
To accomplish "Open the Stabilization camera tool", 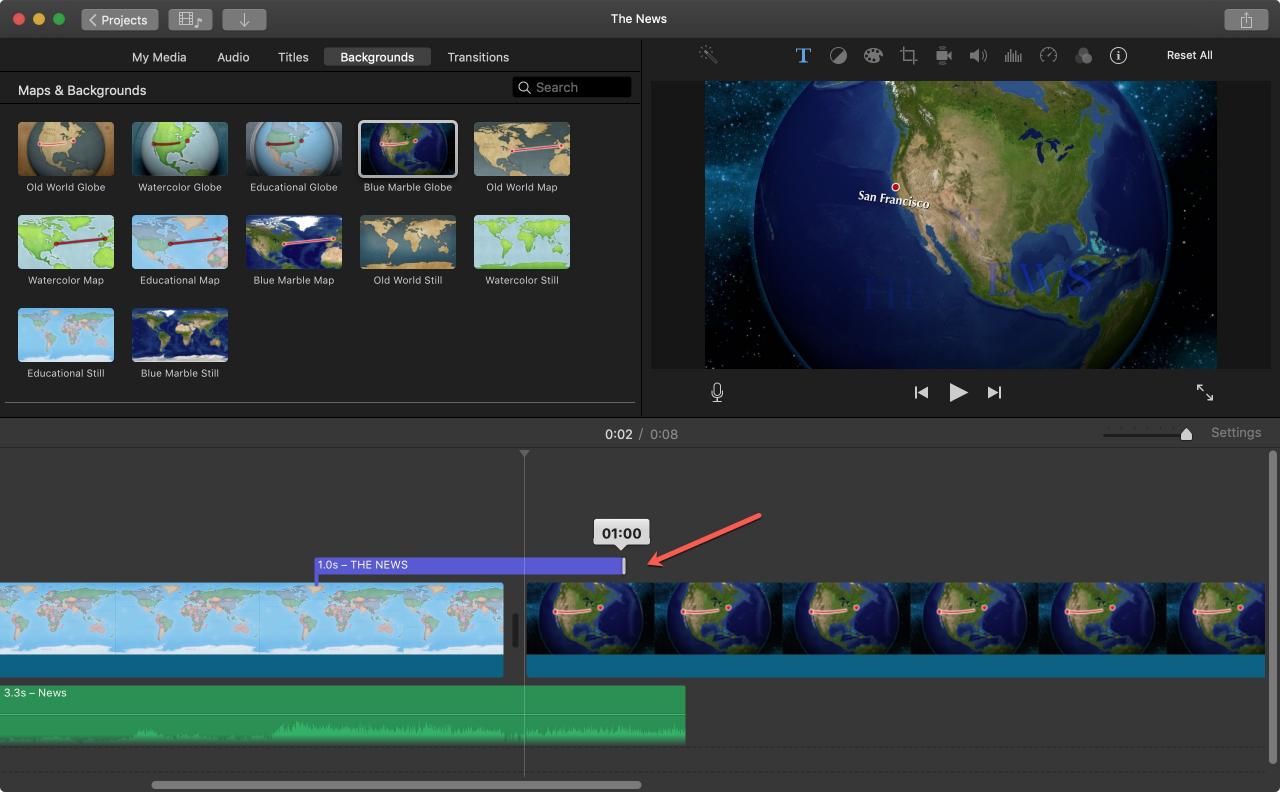I will coord(943,56).
